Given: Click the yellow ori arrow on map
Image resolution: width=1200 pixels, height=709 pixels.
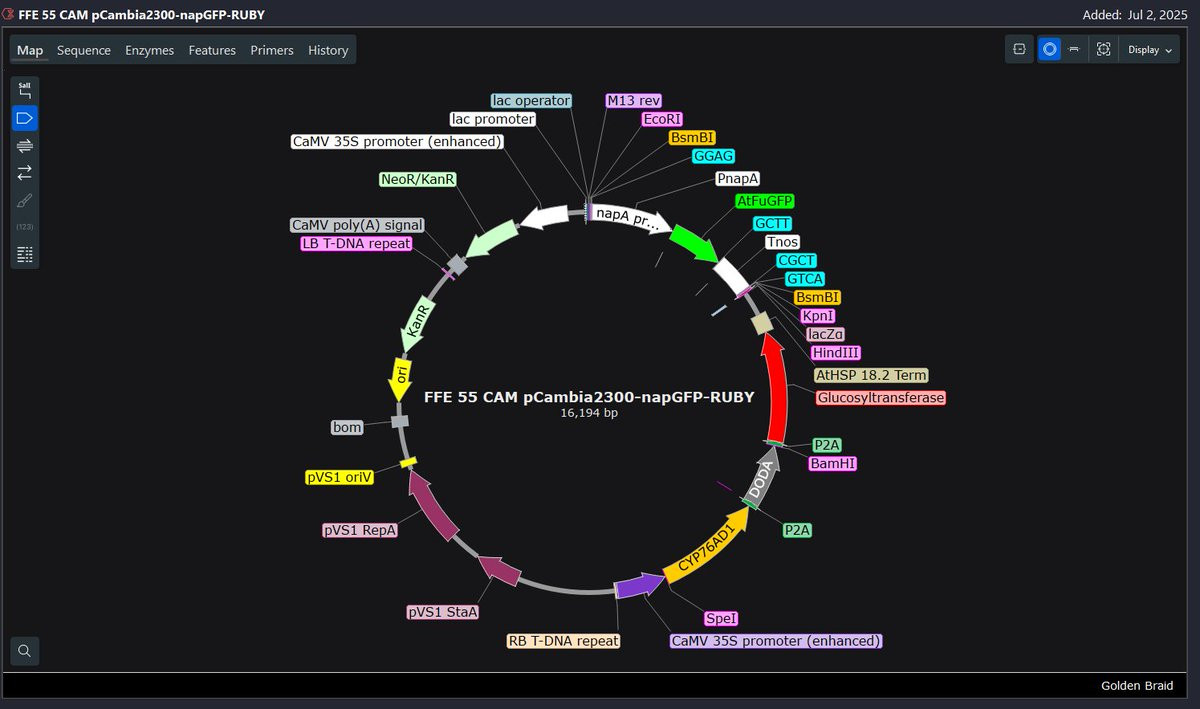Looking at the screenshot, I should tap(400, 378).
